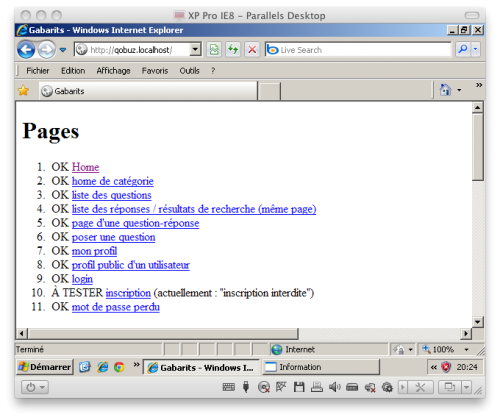
Task: Open the recent pages dropdown arrow
Action: (63, 50)
